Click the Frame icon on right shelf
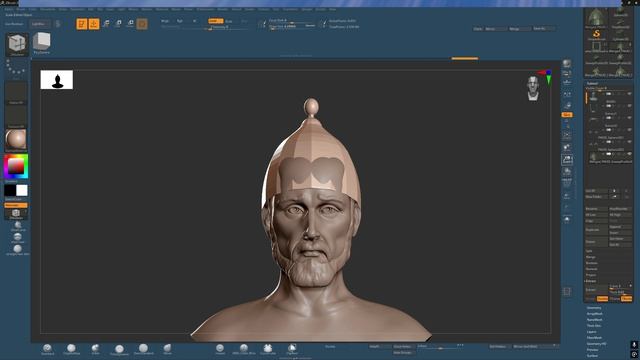640x360 pixels. (x=567, y=135)
